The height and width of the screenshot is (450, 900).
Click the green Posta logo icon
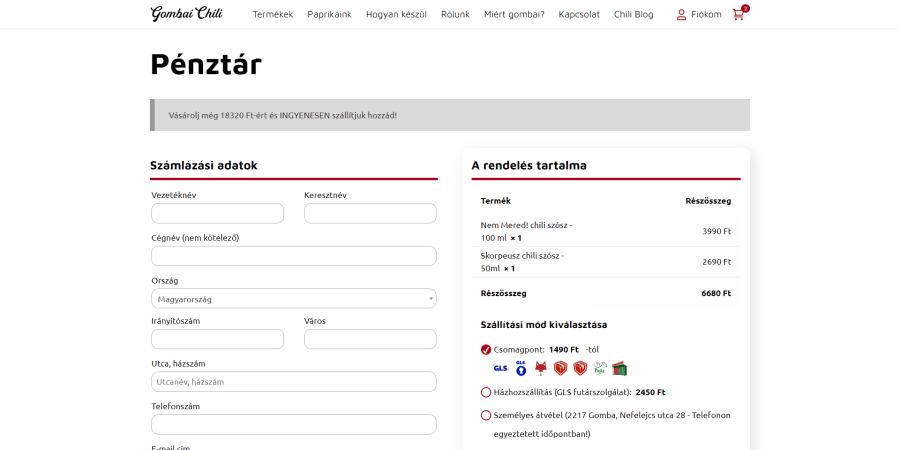[x=600, y=368]
